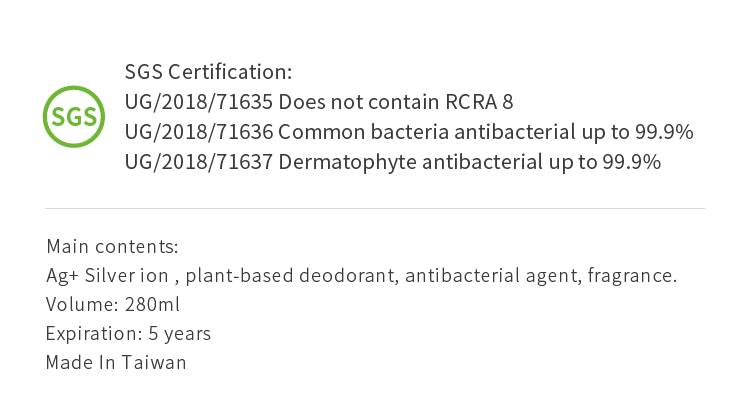Click the 'fragrance.' ingredient word

(x=633, y=276)
